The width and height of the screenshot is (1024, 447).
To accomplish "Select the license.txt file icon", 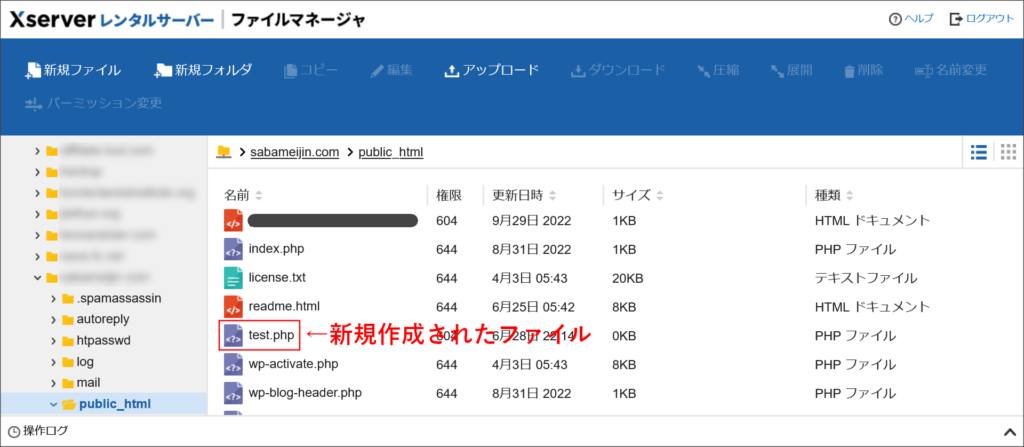I will coord(233,278).
